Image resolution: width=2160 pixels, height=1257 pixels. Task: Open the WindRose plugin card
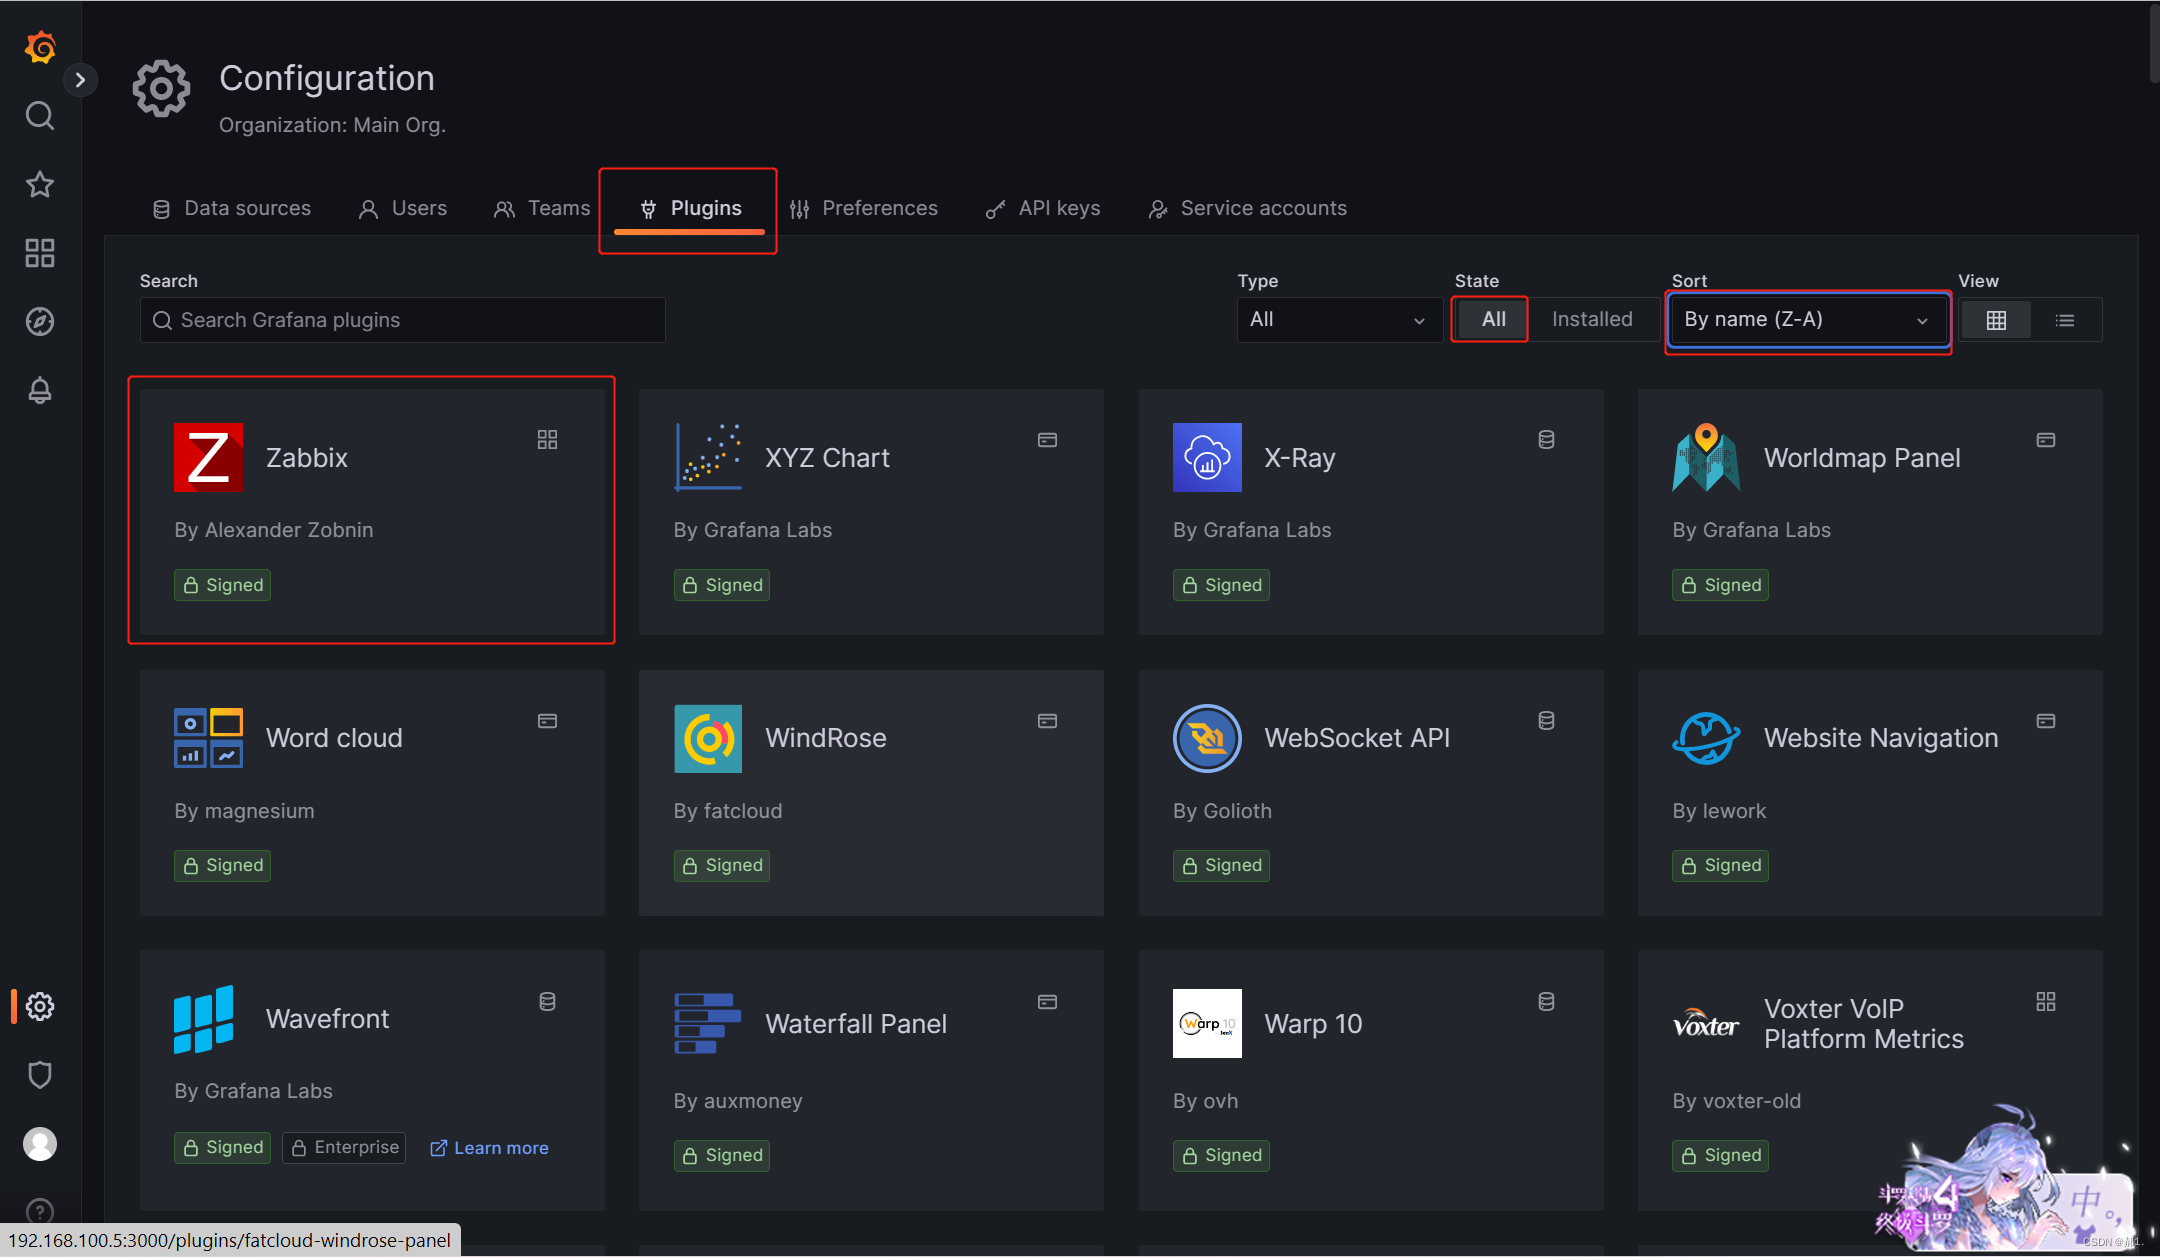(869, 793)
